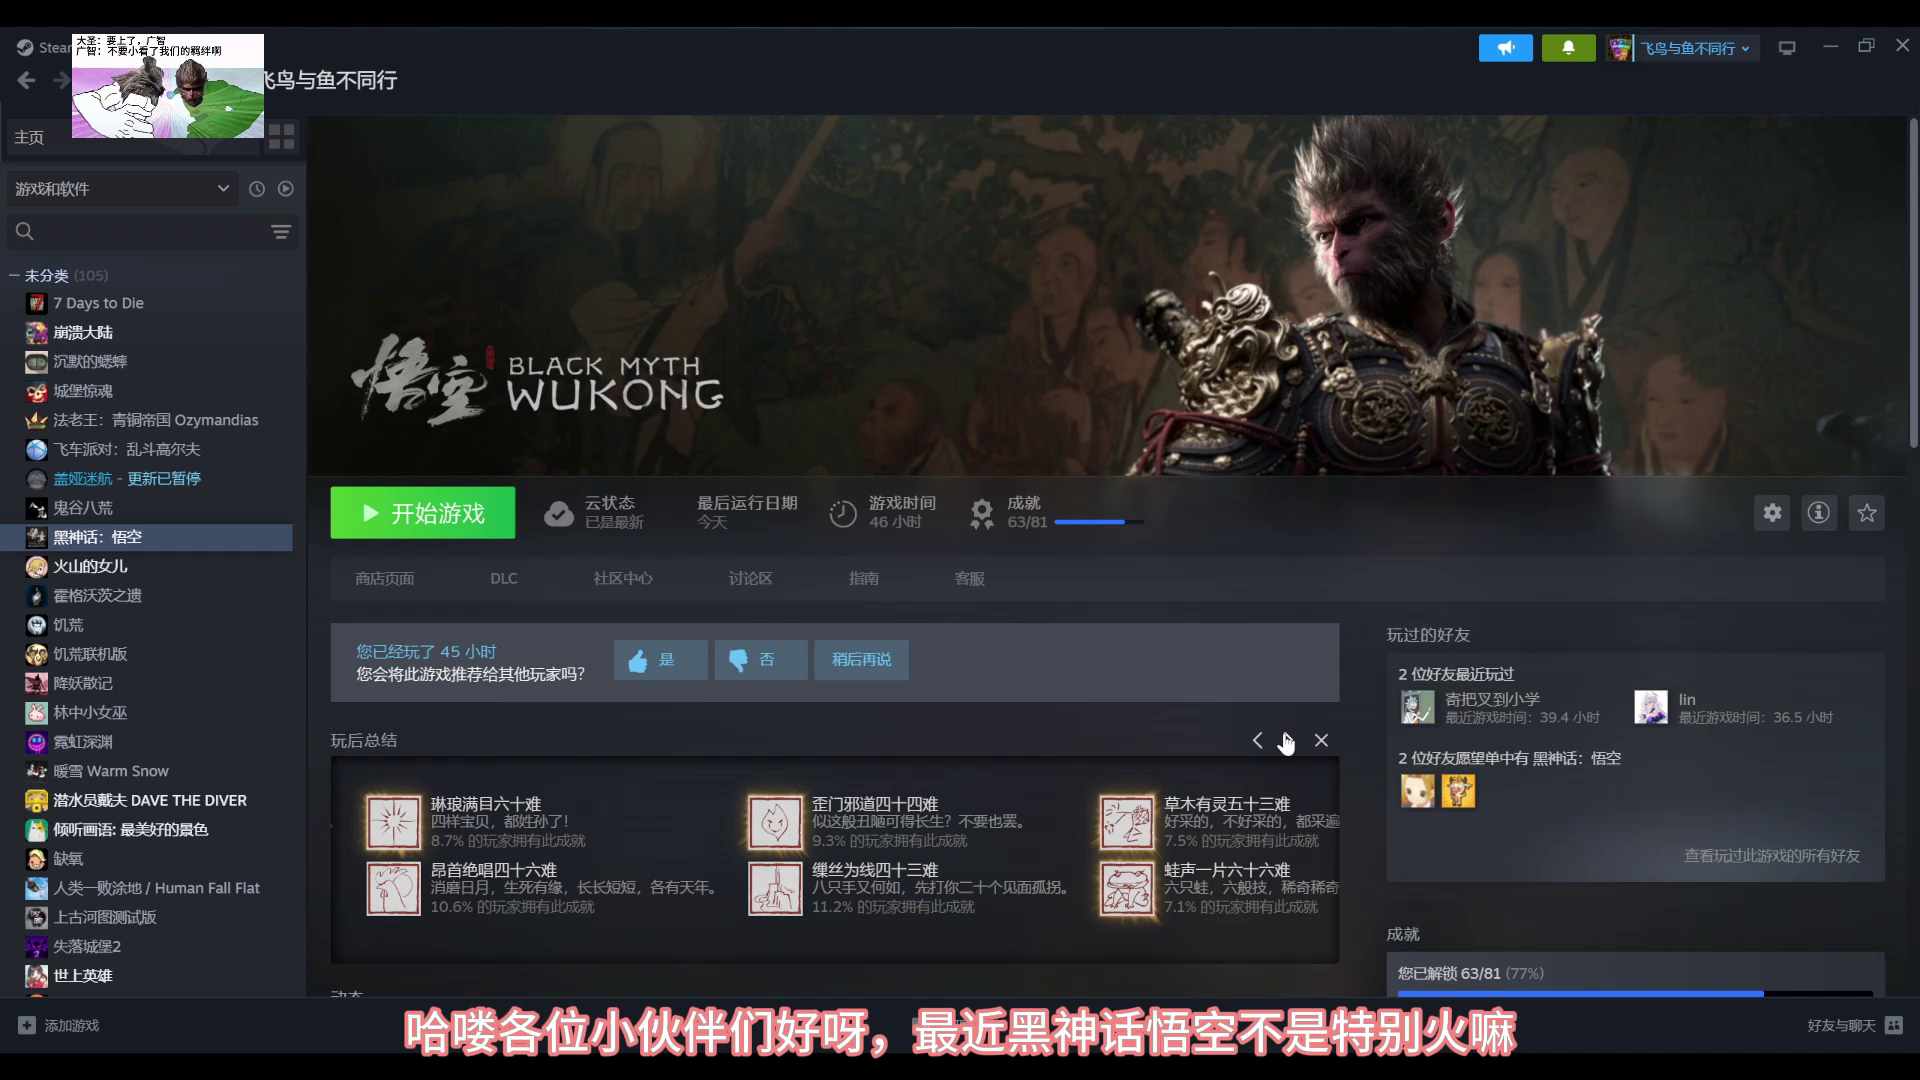Open library filter options icon
Screen dimensions: 1920x1080
pos(281,232)
